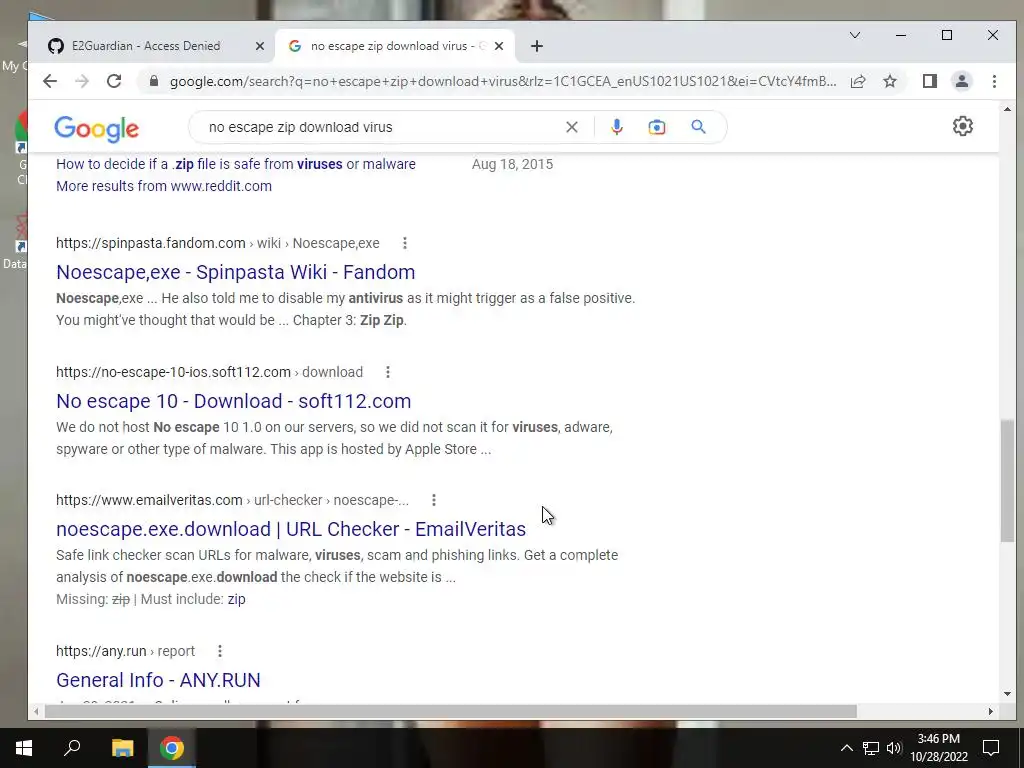The width and height of the screenshot is (1024, 768).
Task: Switch to E2Guardian - Access Denied tab
Action: [x=144, y=46]
